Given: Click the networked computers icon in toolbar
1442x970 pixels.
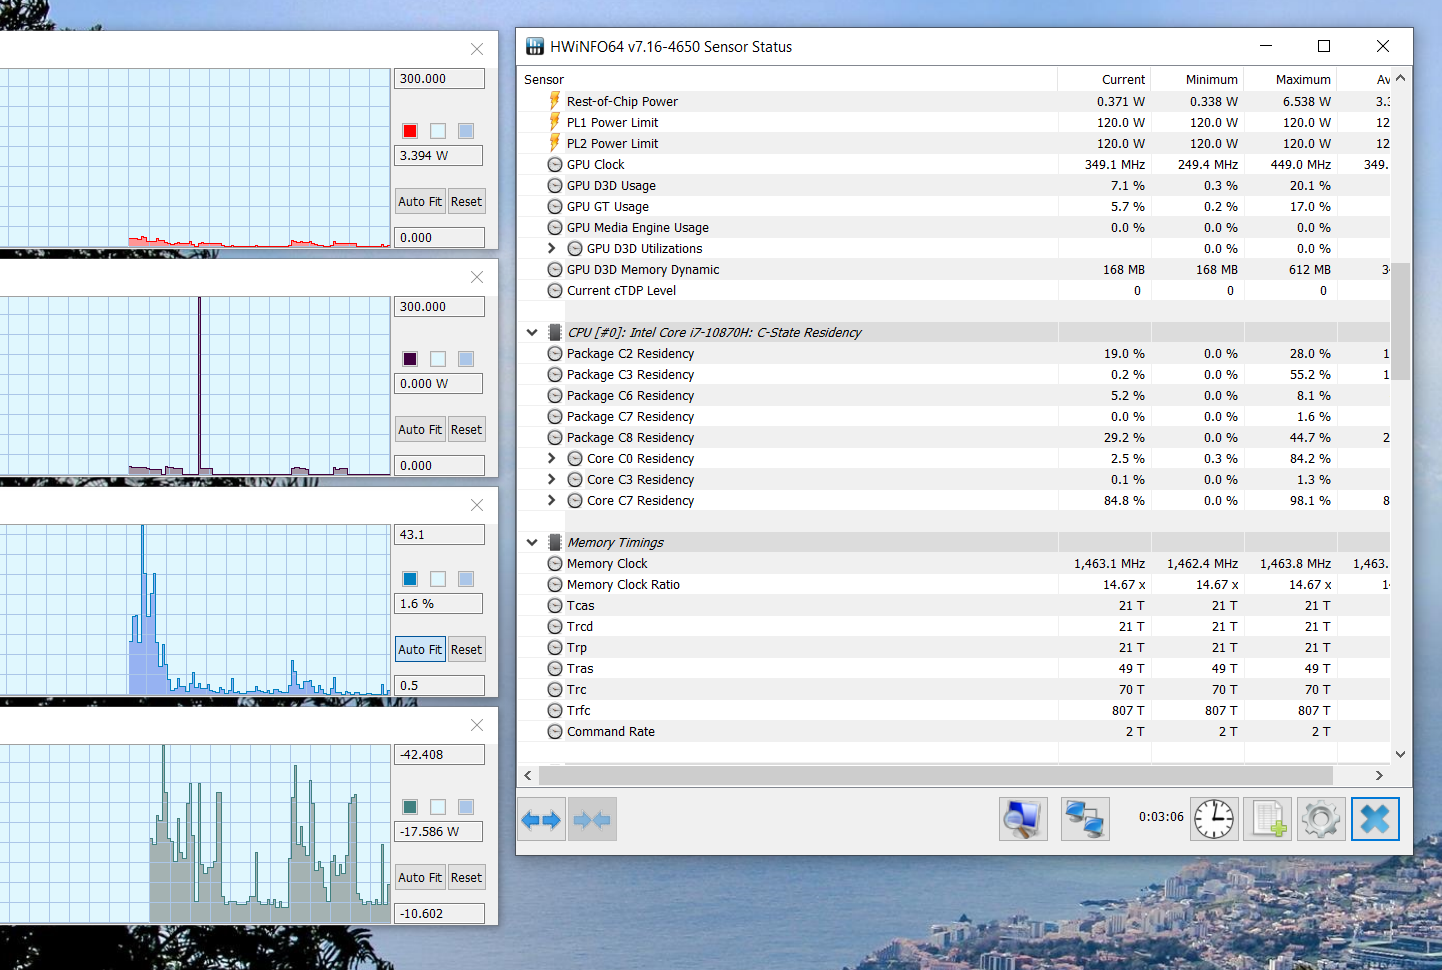Looking at the screenshot, I should [1085, 820].
